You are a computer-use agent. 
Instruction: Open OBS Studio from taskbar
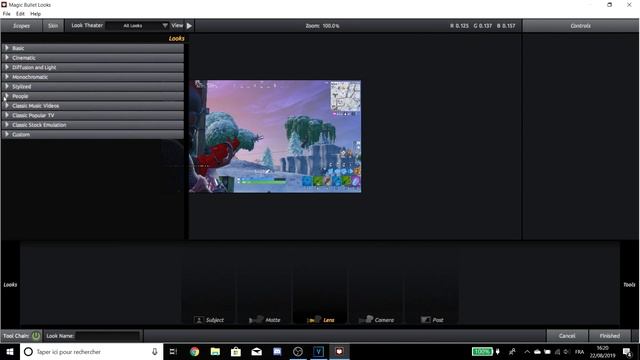[x=298, y=352]
